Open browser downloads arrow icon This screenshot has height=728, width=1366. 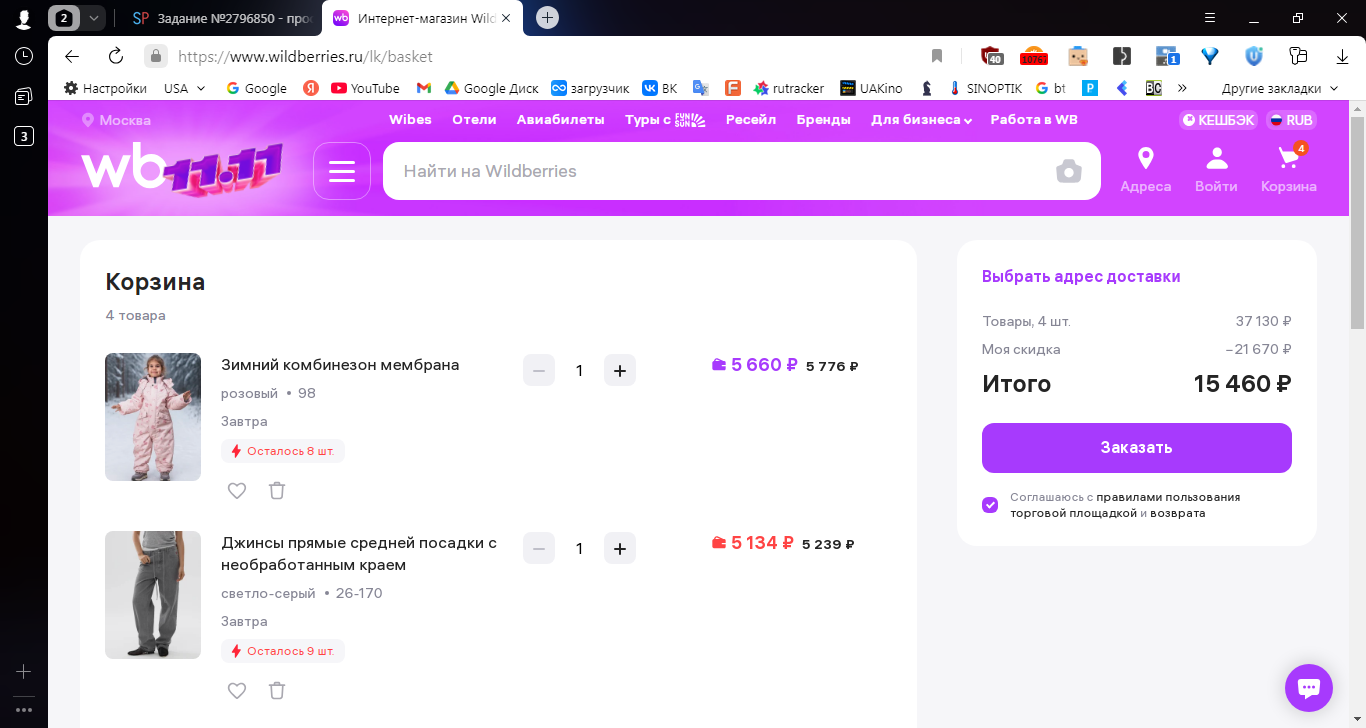click(1342, 56)
